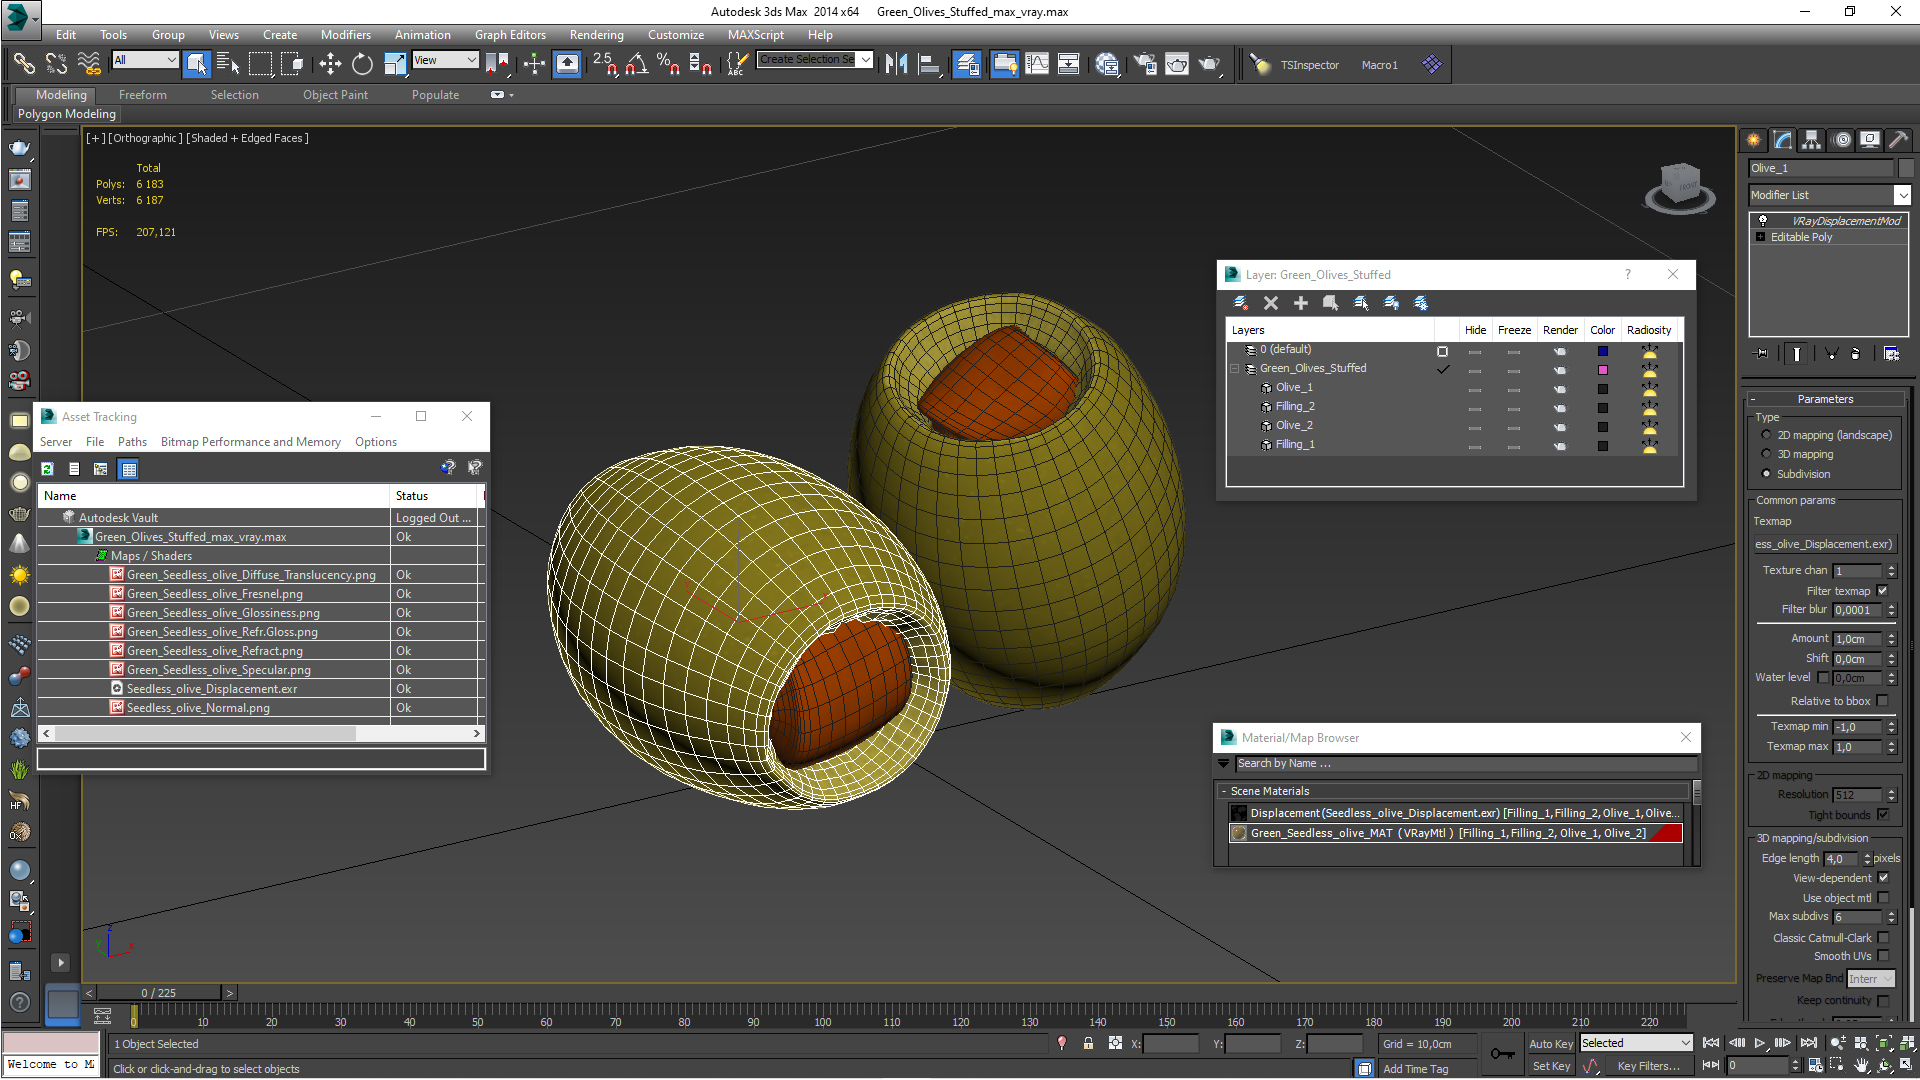Open the Modifier List dropdown

coord(1902,195)
